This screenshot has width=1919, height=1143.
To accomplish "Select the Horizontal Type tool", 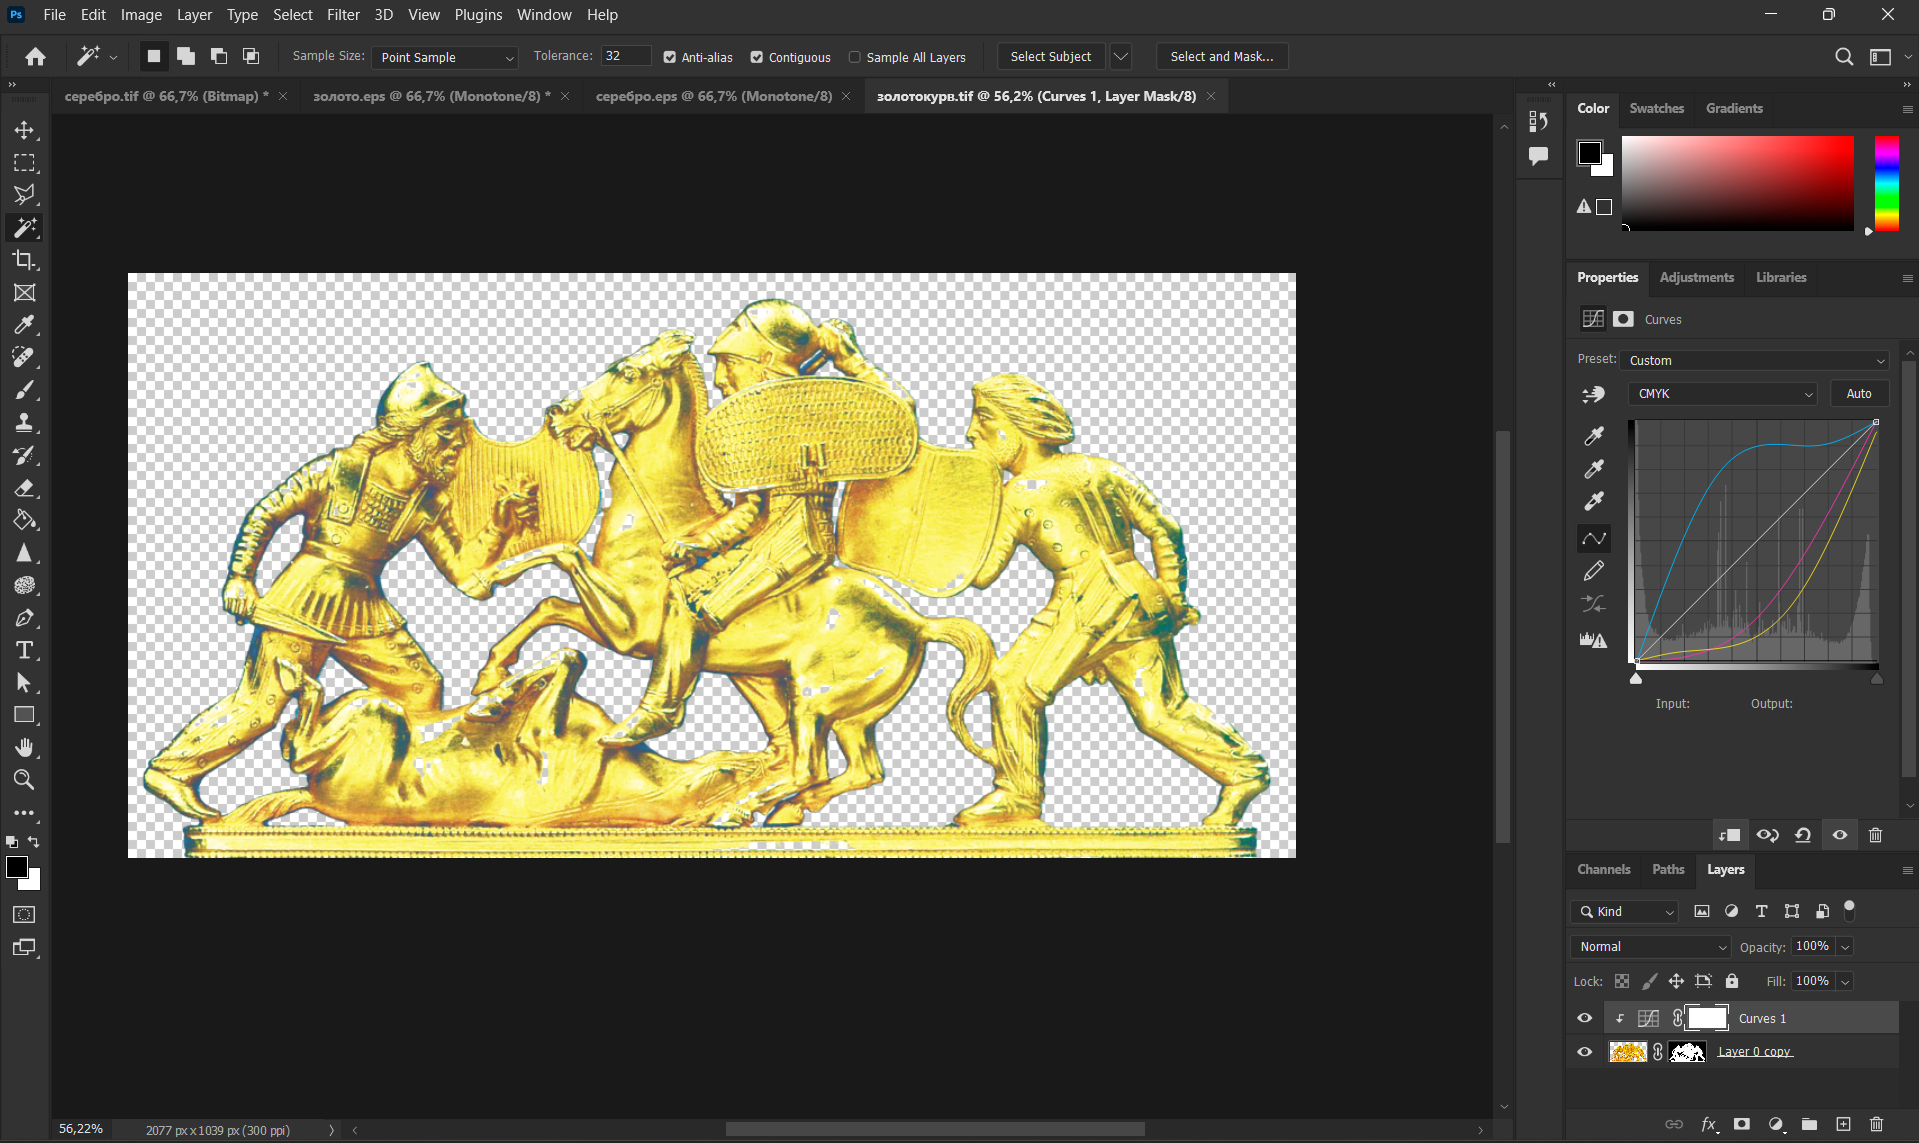I will (24, 650).
